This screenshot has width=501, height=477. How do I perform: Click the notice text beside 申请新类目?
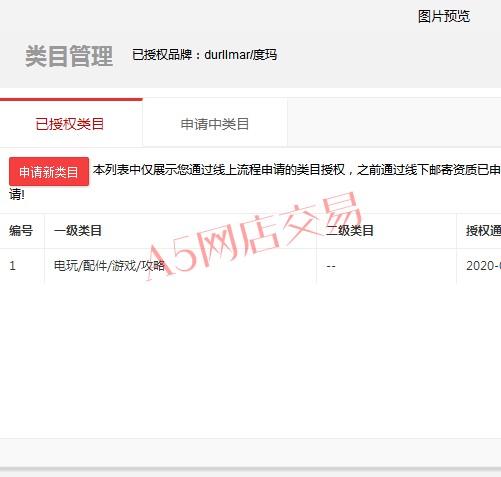coord(297,170)
